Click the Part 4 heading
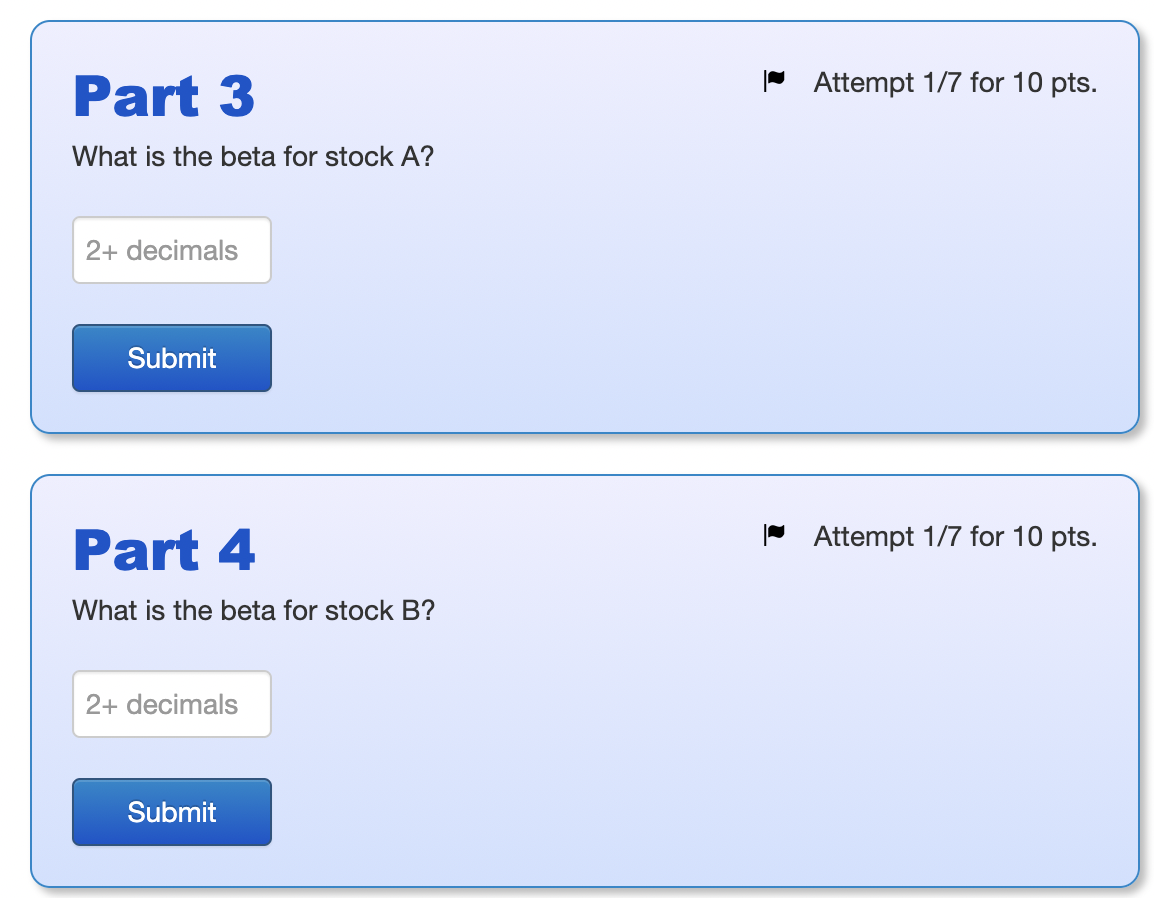1154x898 pixels. (164, 549)
